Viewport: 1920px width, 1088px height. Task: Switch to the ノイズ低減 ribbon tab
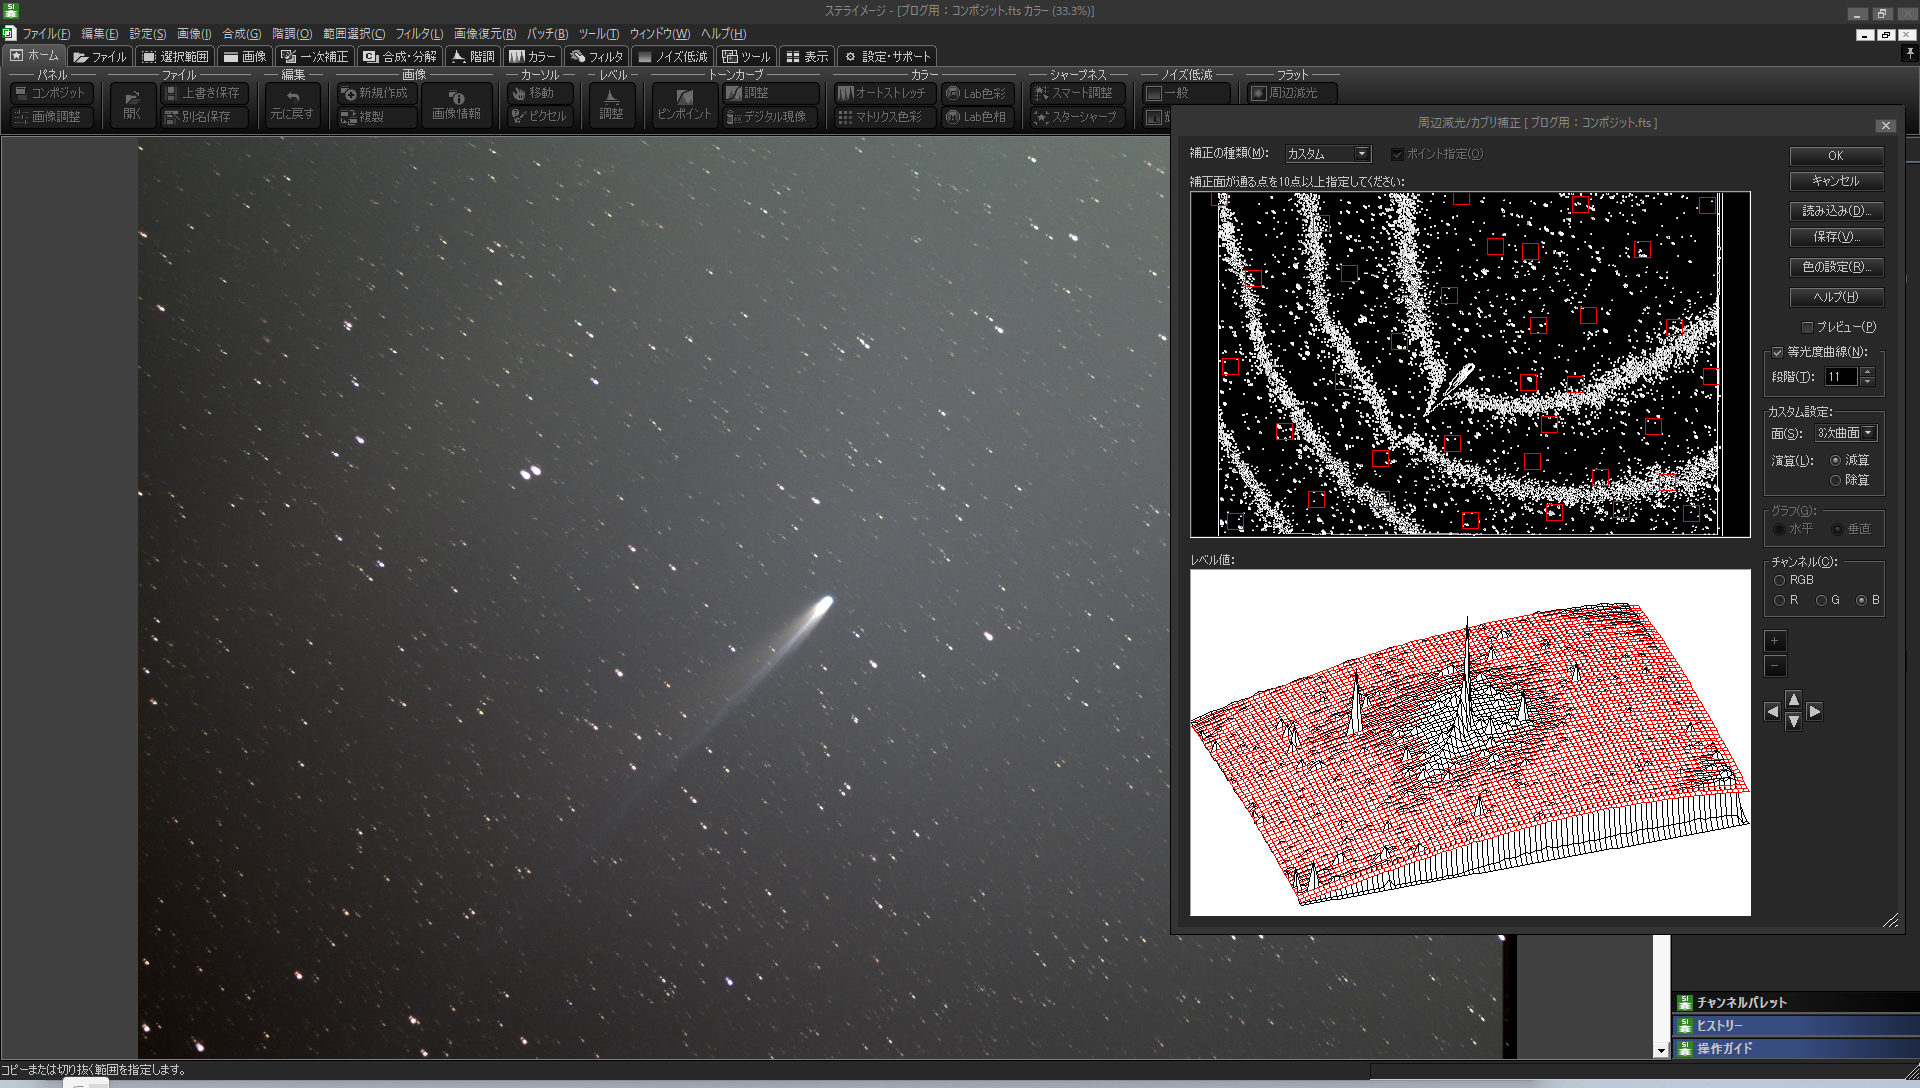click(x=674, y=57)
